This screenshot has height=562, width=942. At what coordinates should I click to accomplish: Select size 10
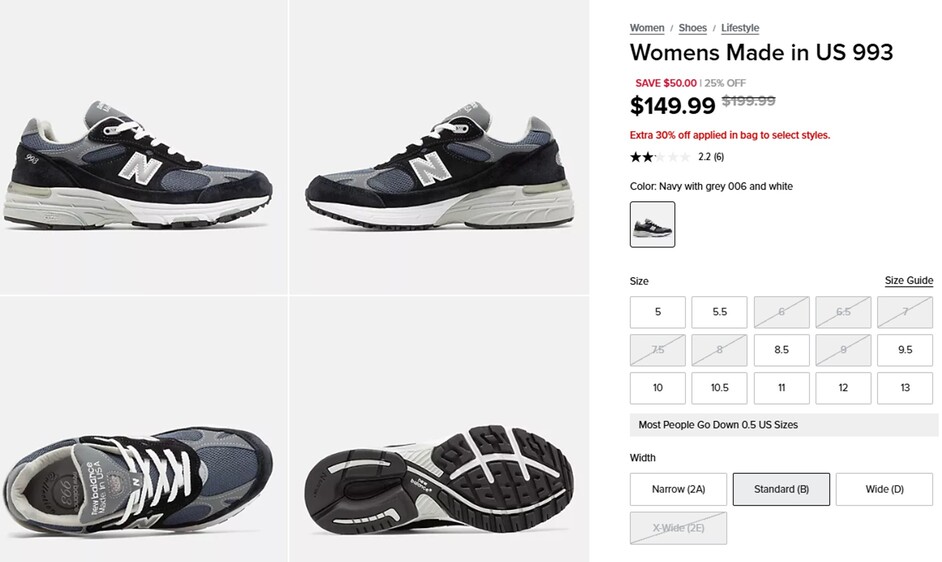pyautogui.click(x=657, y=388)
